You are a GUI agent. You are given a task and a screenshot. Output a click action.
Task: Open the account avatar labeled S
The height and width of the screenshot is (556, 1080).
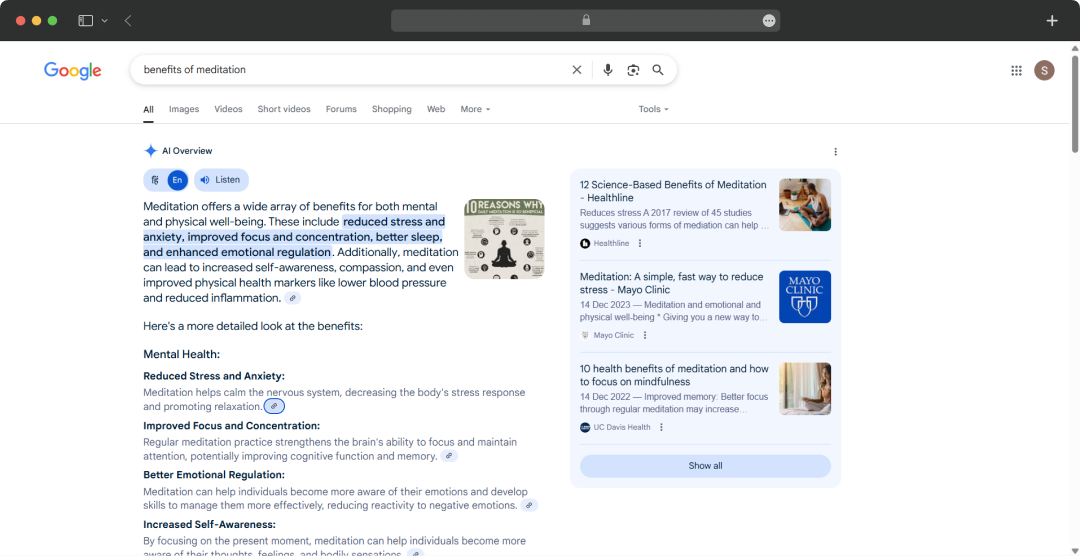tap(1044, 70)
